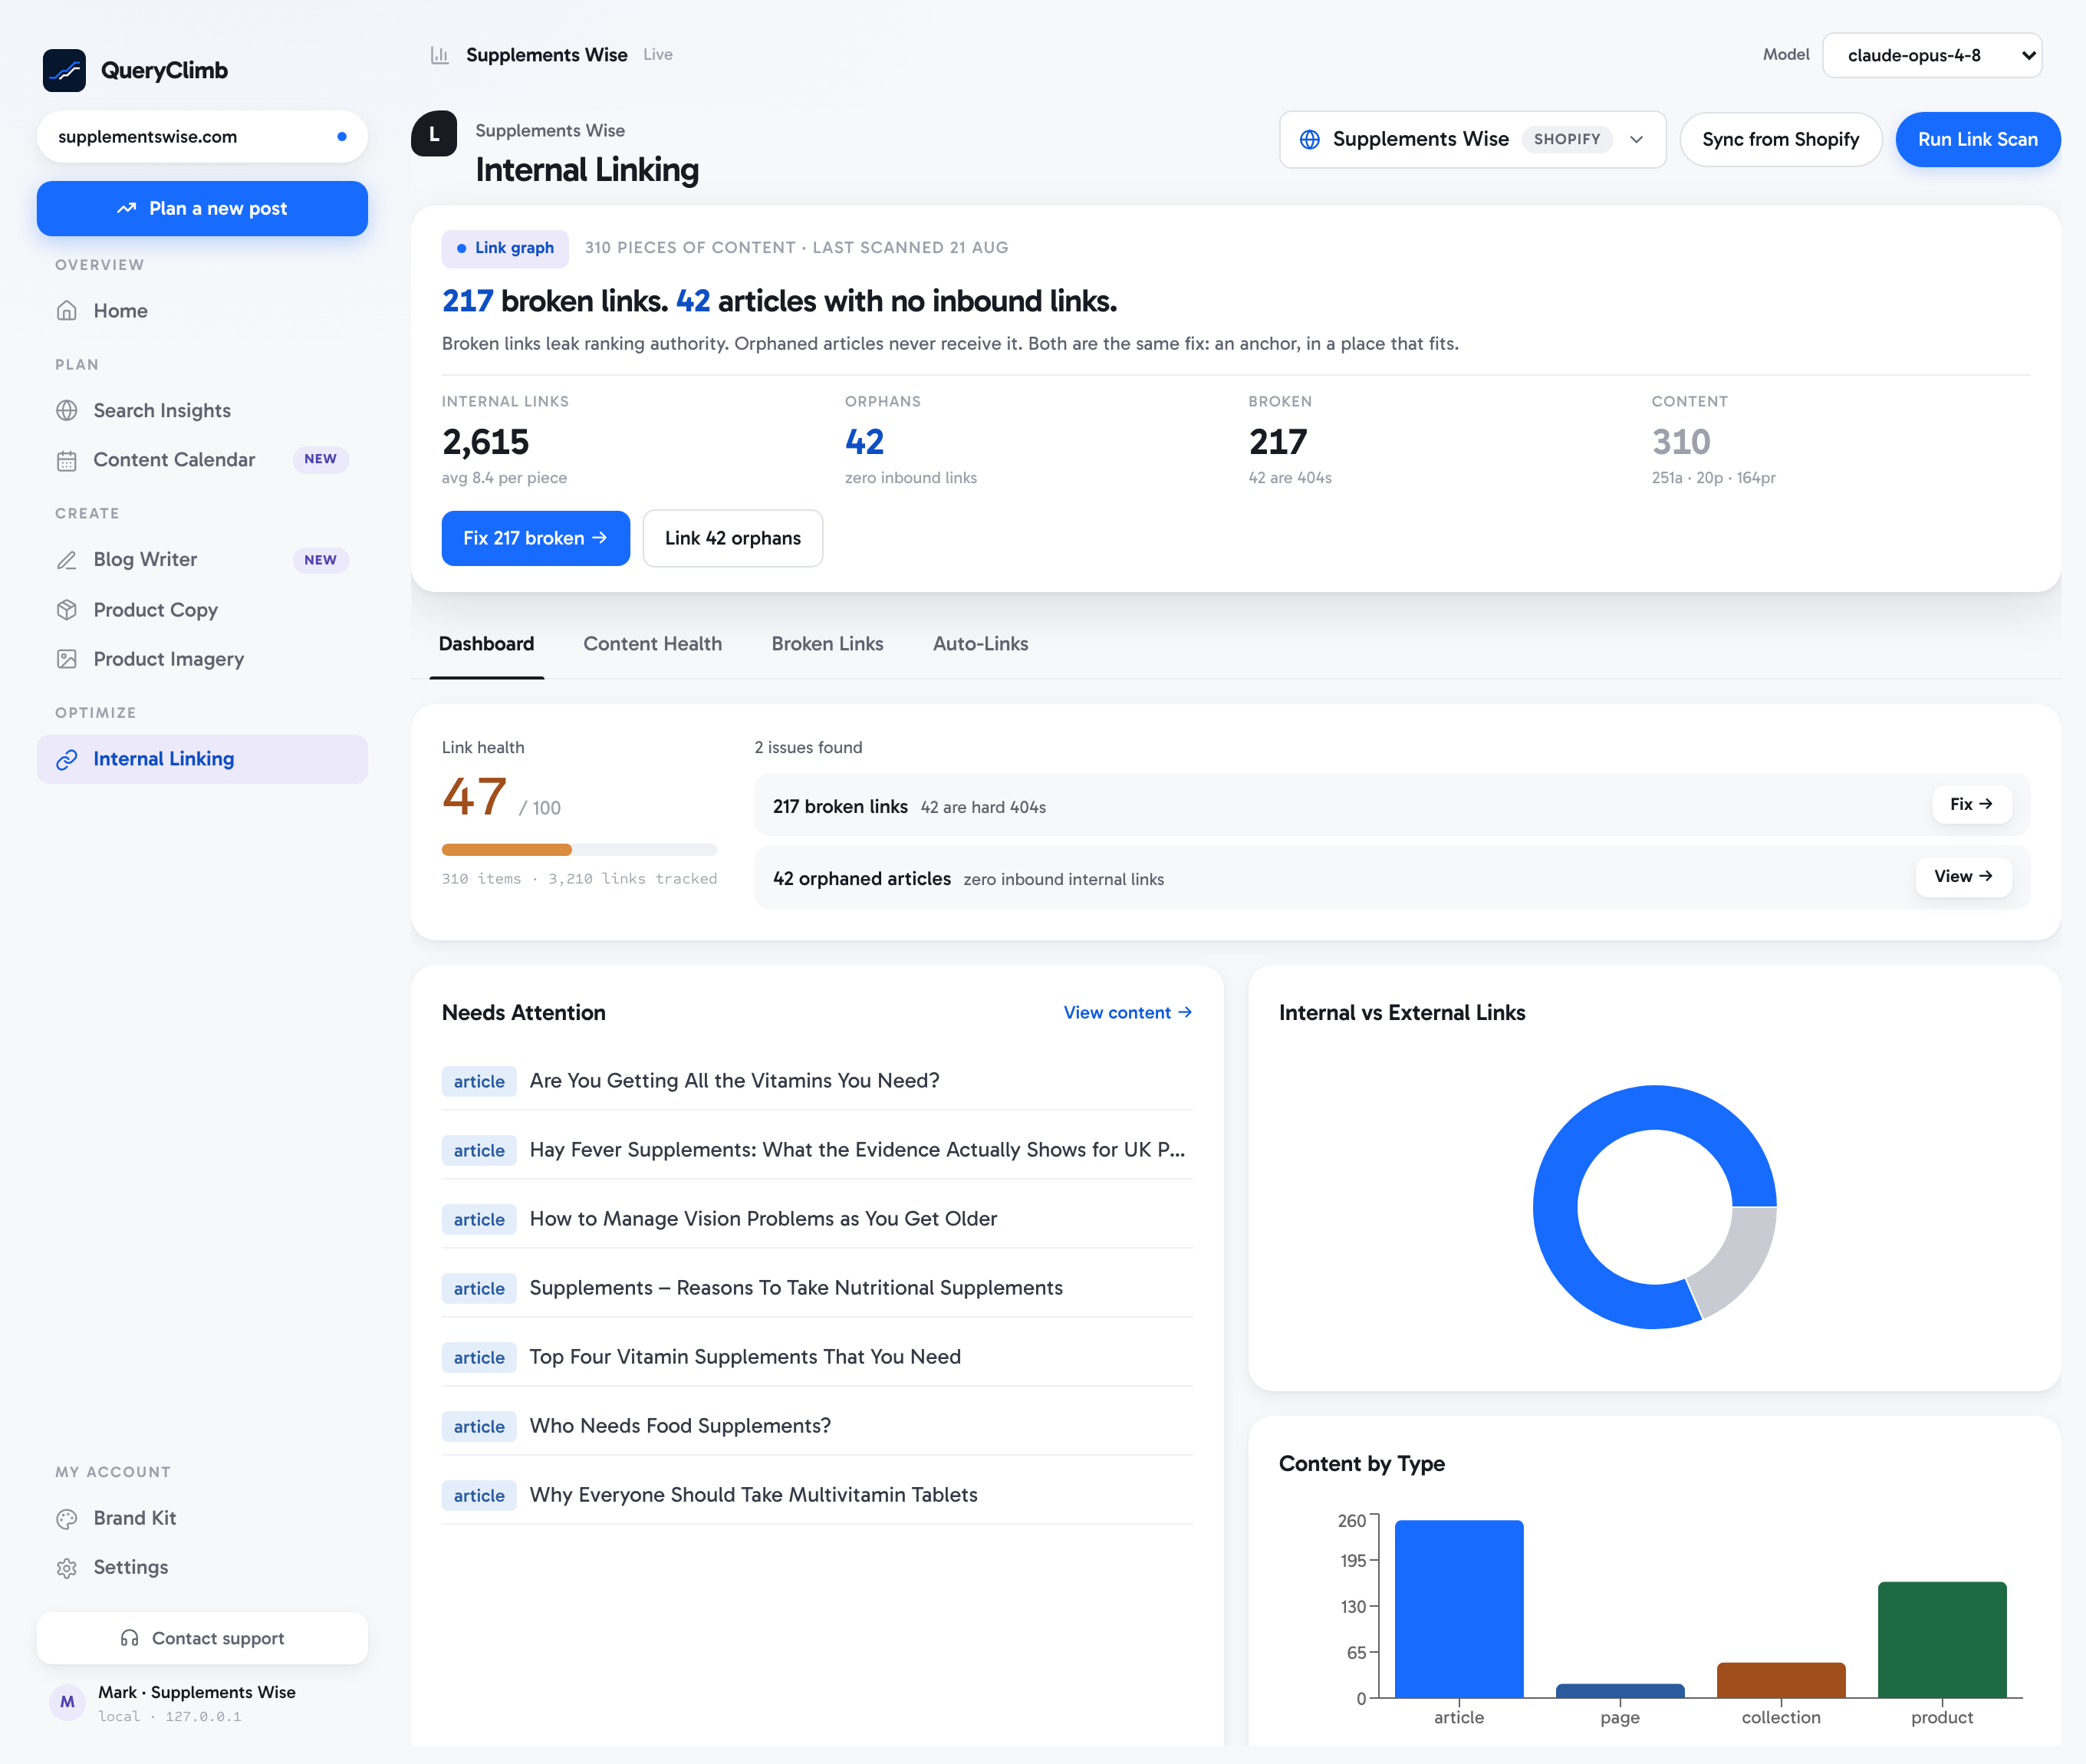The height and width of the screenshot is (1764, 2086).
Task: Open Brand Kit in the sidebar
Action: [x=202, y=1518]
